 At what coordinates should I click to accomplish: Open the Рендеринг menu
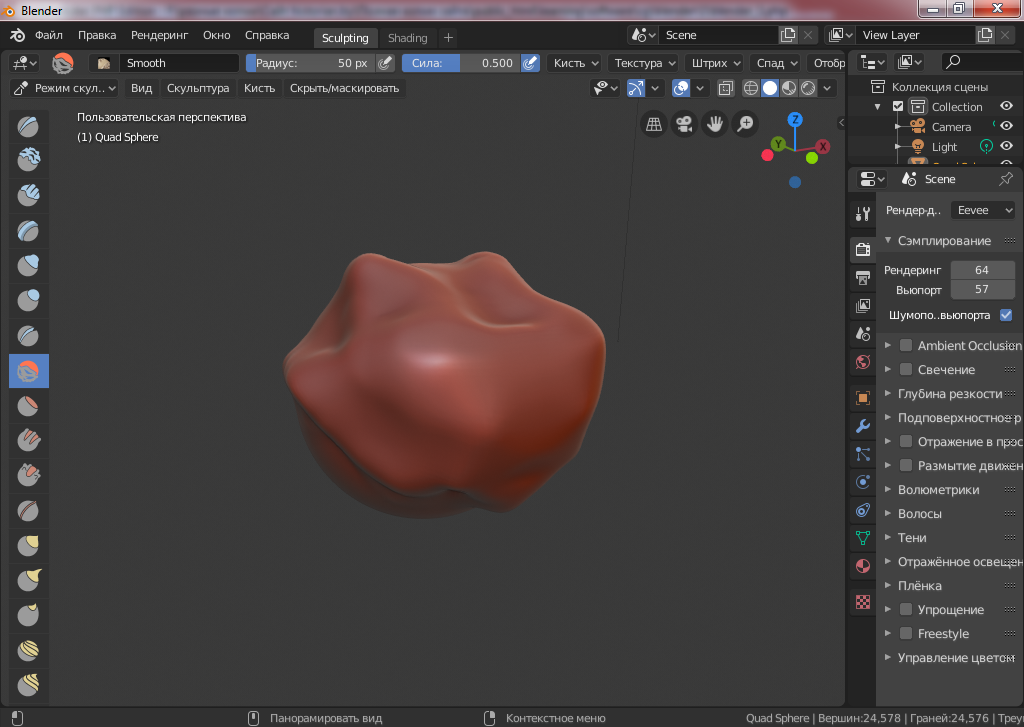tap(159, 35)
